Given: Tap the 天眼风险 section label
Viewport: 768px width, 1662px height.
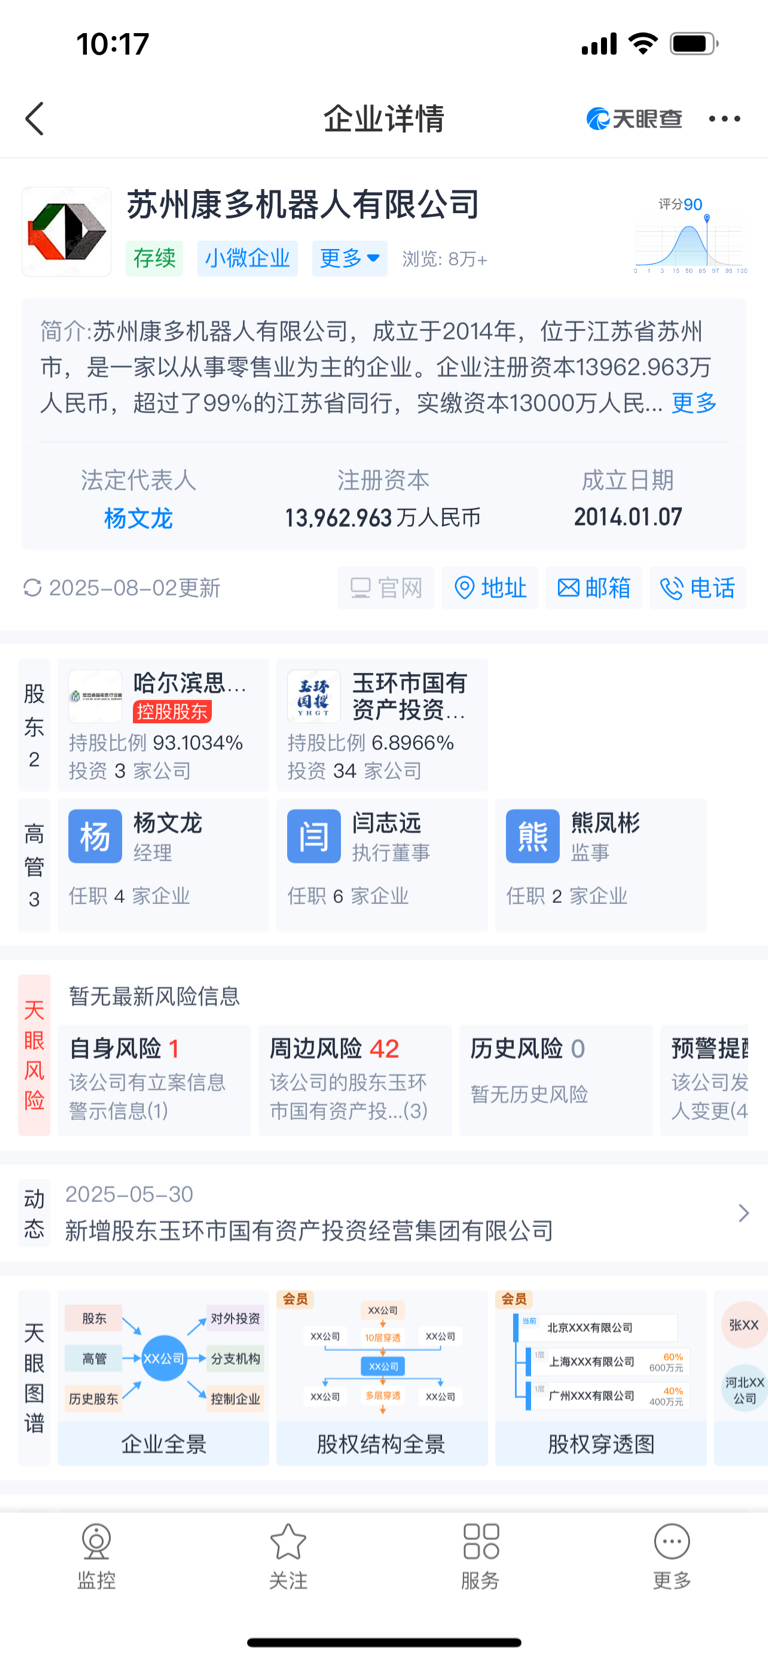Looking at the screenshot, I should point(34,1055).
